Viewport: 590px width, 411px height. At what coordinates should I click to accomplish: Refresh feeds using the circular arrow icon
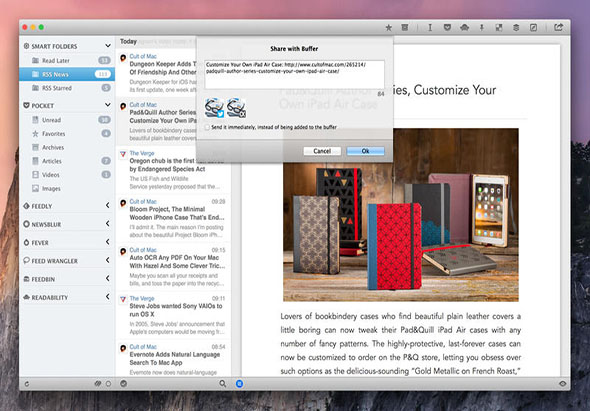[27, 384]
